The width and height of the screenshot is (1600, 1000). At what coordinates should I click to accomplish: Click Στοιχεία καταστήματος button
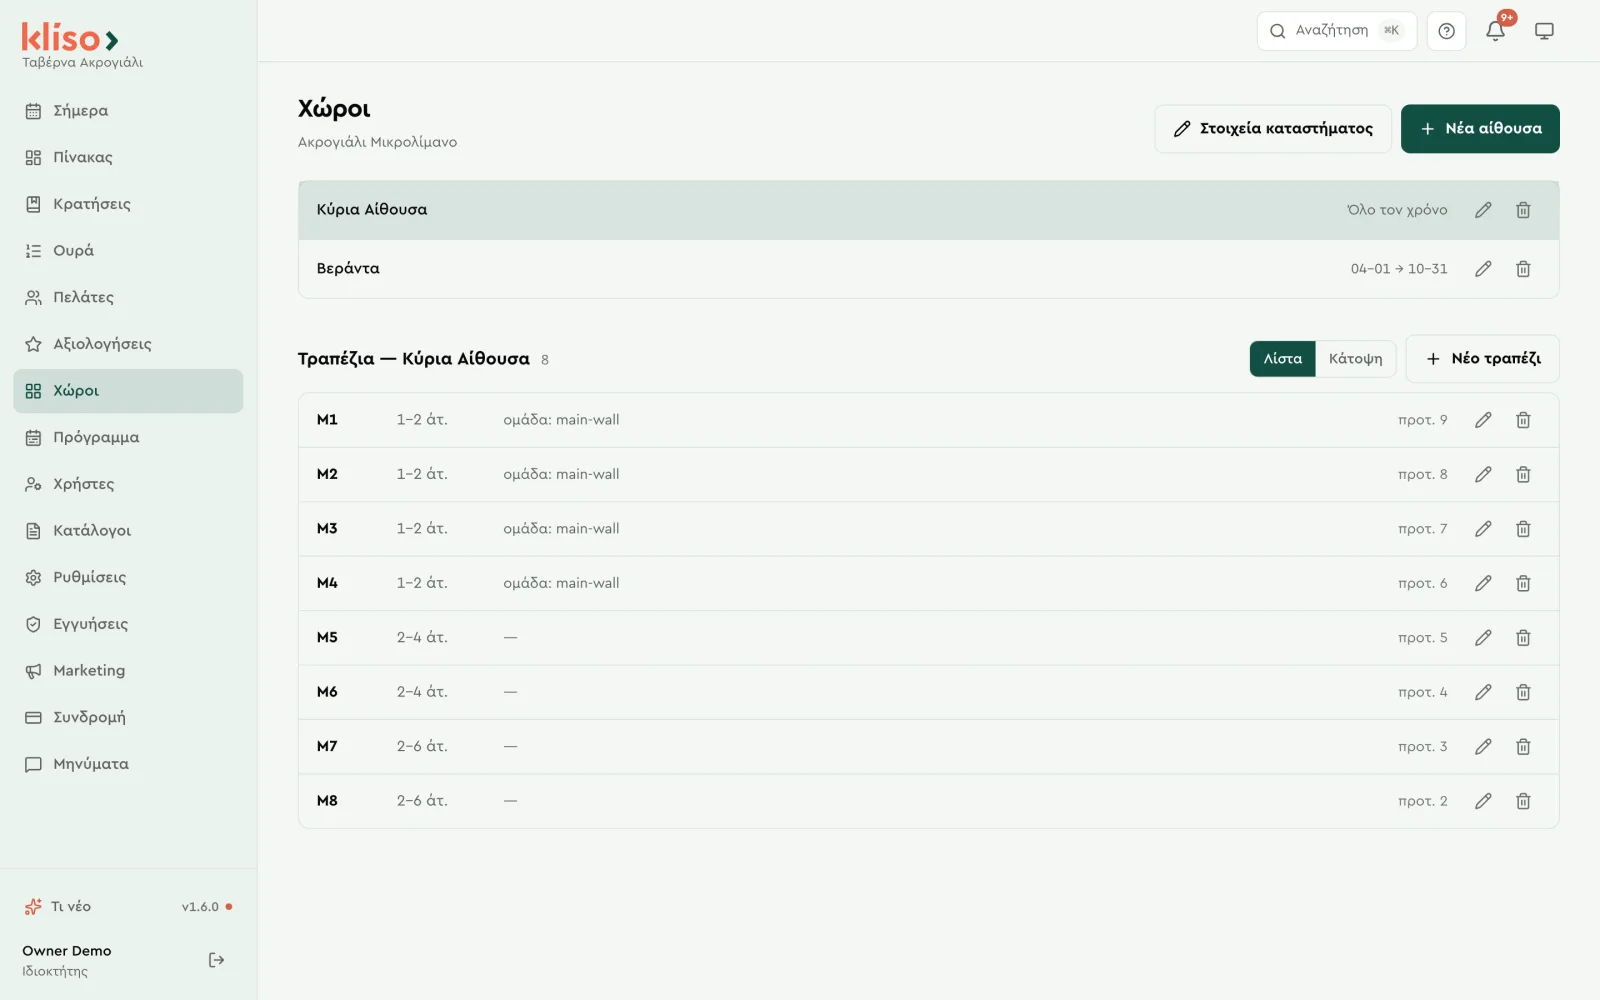(x=1273, y=129)
